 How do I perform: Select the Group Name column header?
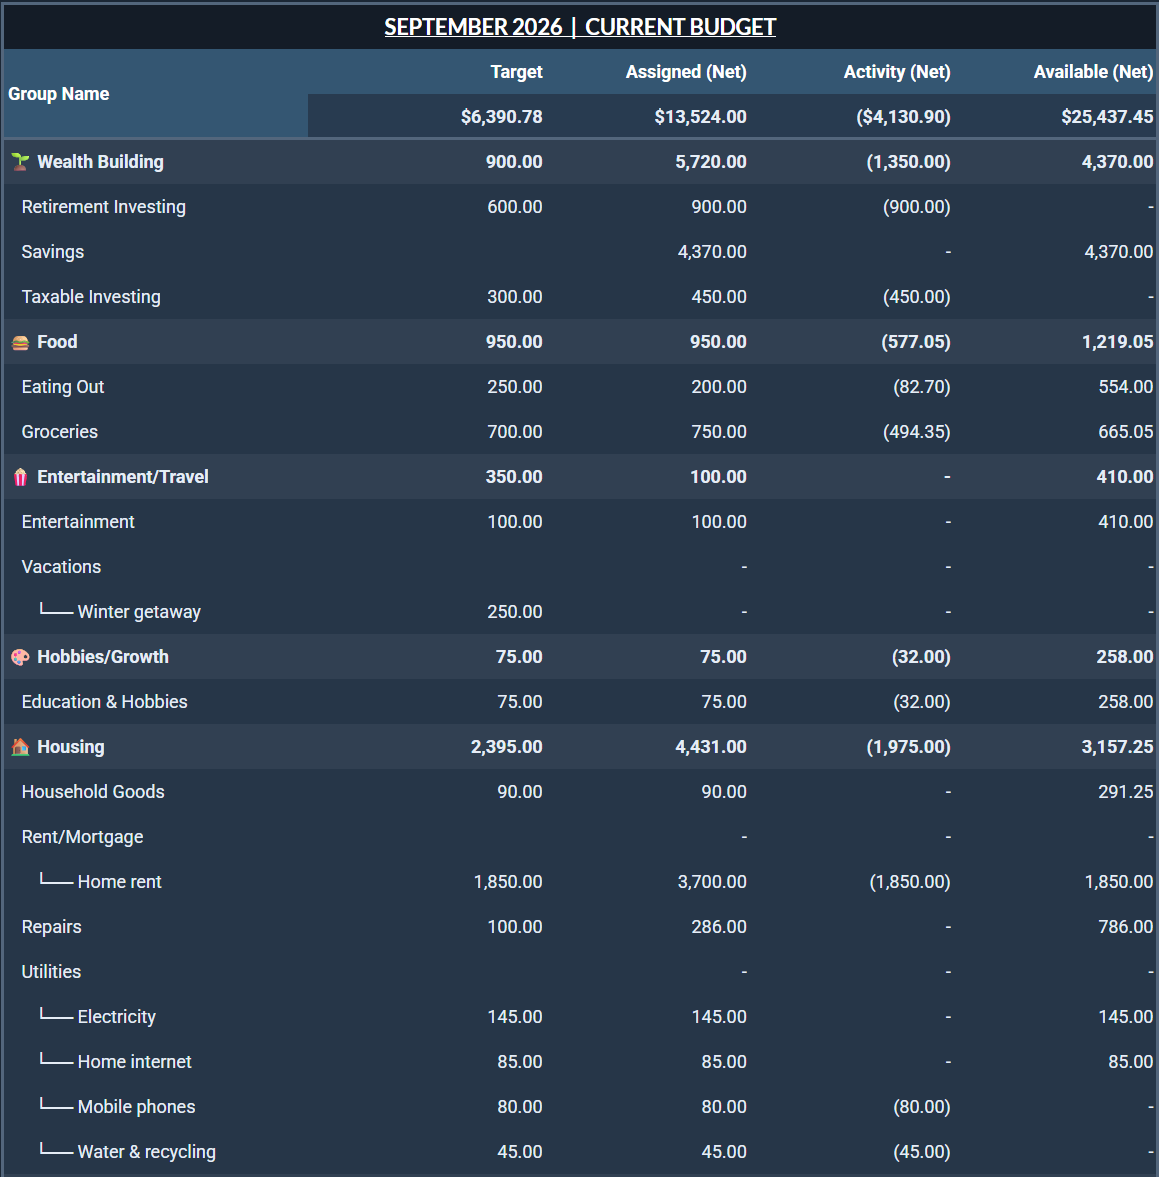[x=59, y=94]
